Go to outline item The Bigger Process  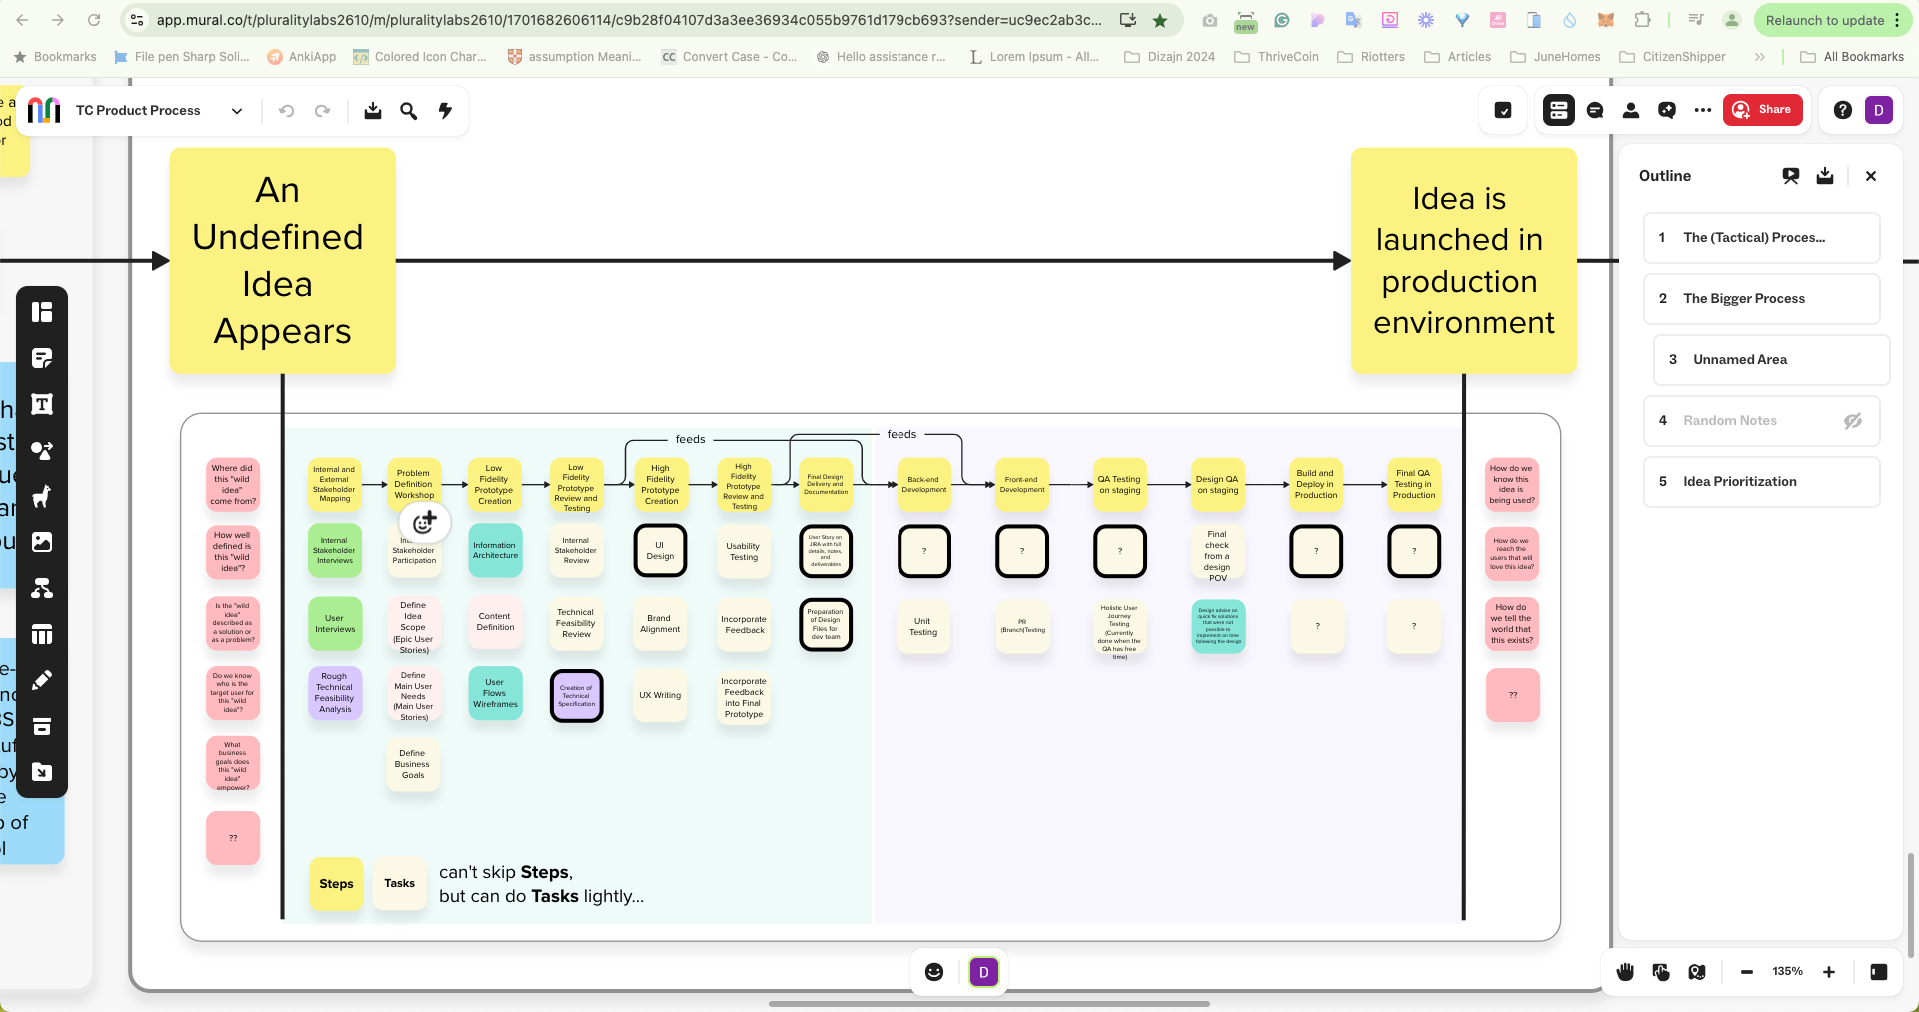pyautogui.click(x=1762, y=299)
